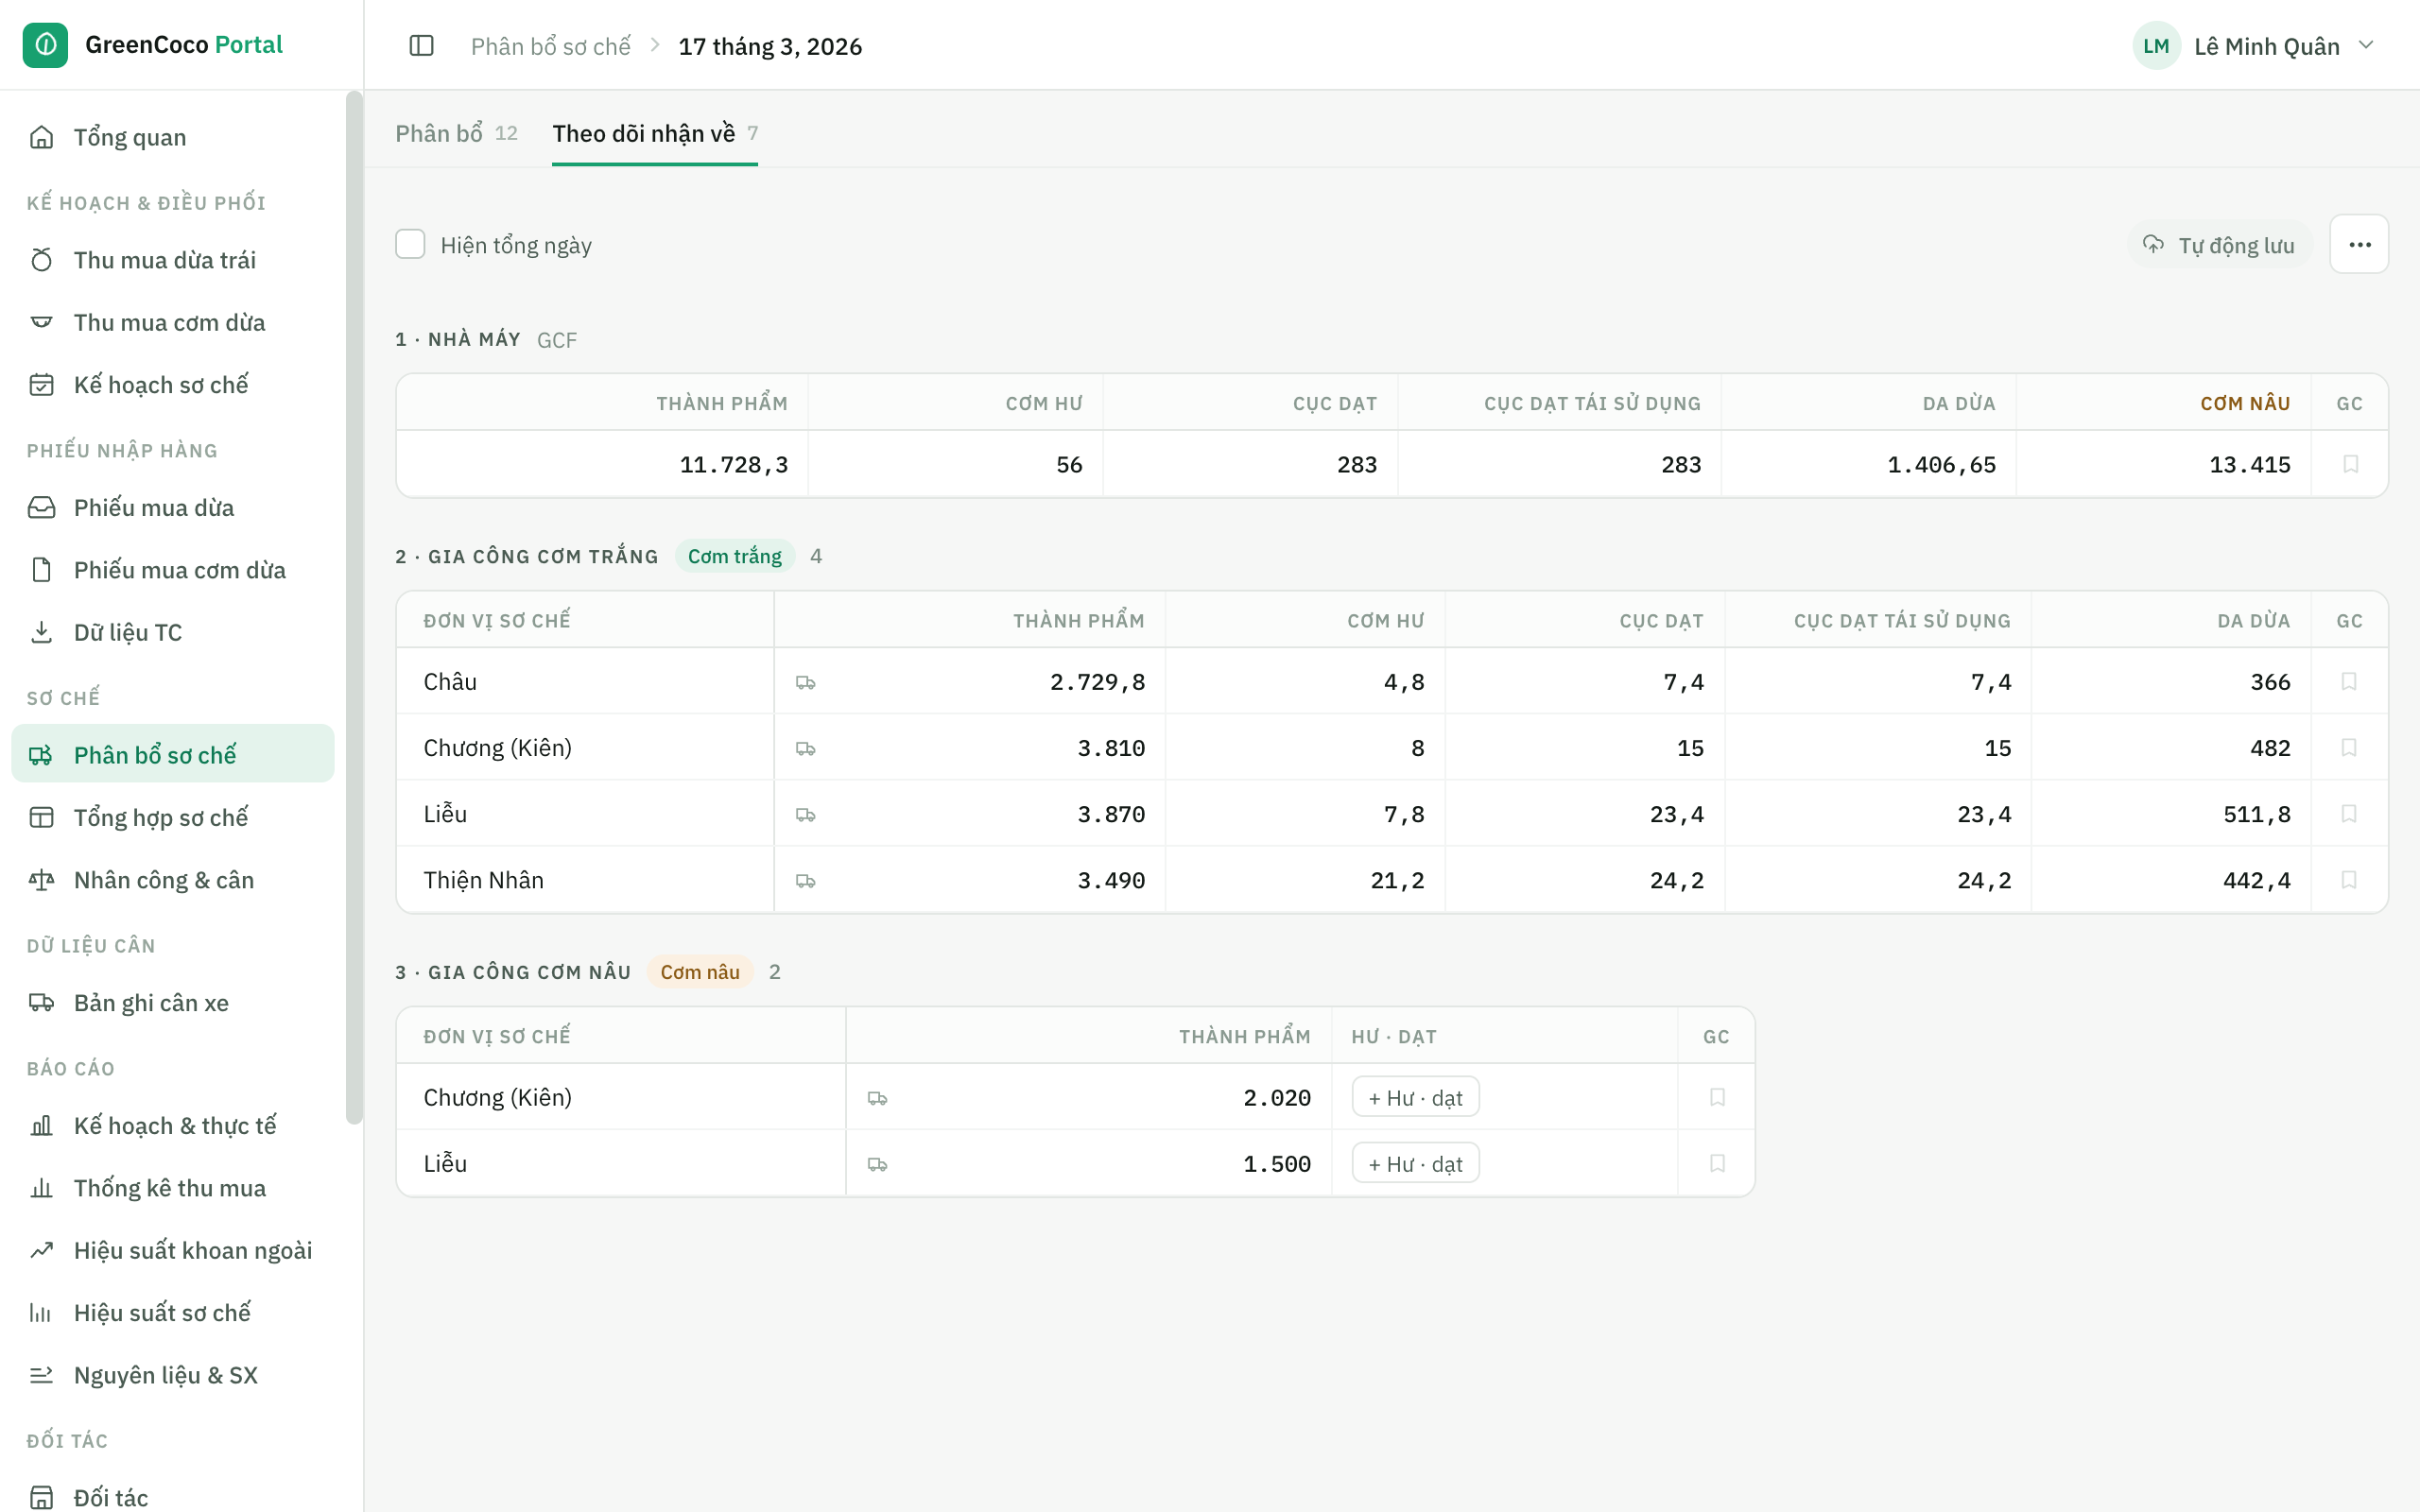Image resolution: width=2420 pixels, height=1512 pixels.
Task: Click the Tự động lưu cloud icon
Action: click(2153, 244)
